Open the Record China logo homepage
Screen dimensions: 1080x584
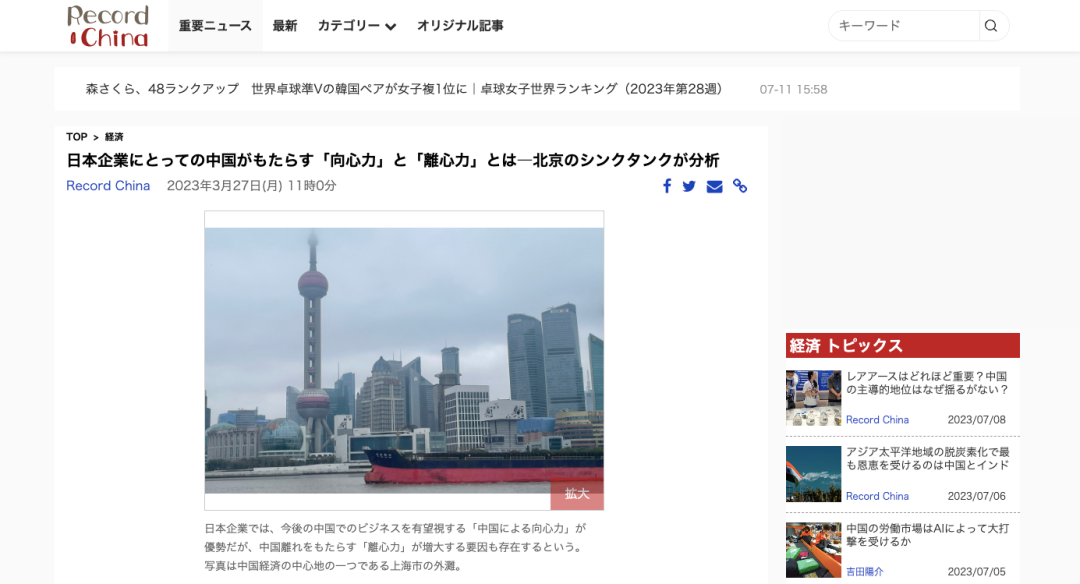click(108, 25)
